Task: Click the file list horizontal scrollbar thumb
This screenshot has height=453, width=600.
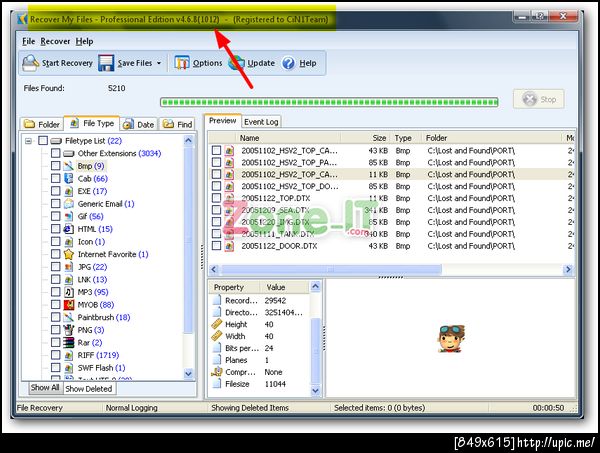Action: point(331,269)
